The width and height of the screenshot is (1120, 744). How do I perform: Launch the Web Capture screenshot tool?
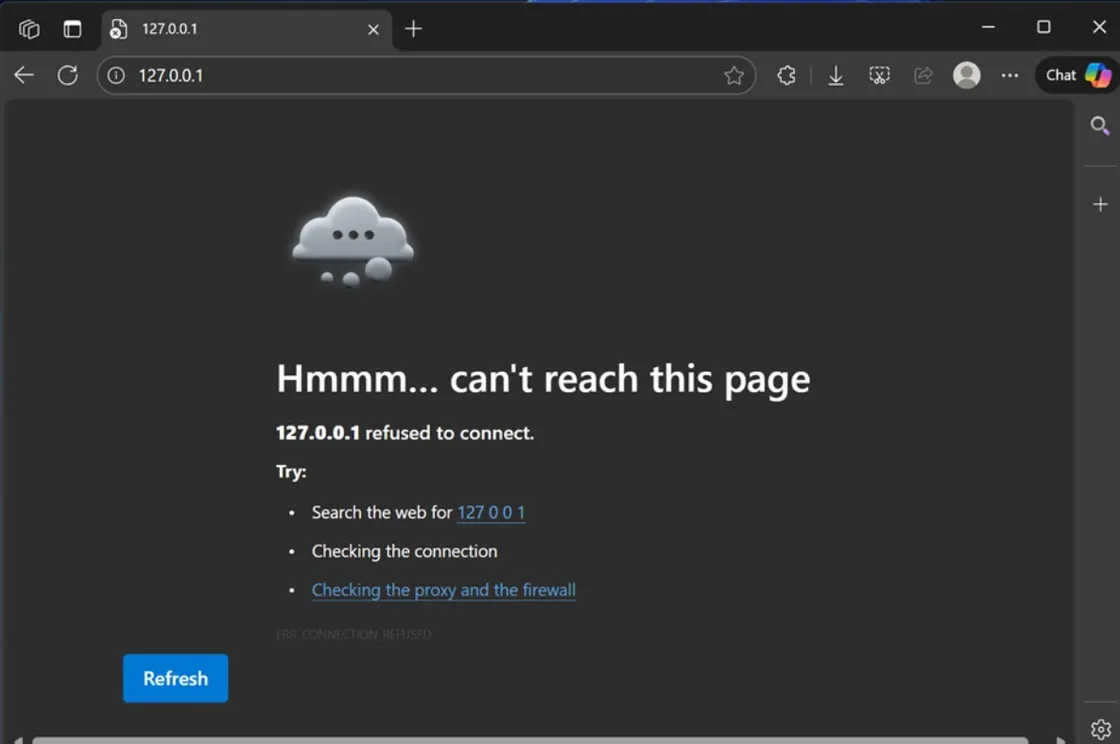click(x=879, y=75)
